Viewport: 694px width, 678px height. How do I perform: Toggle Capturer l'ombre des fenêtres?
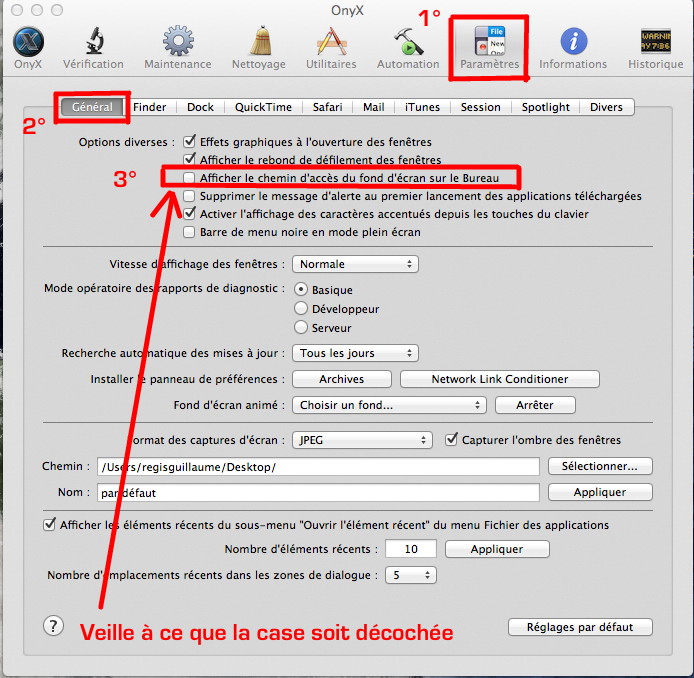coord(451,439)
